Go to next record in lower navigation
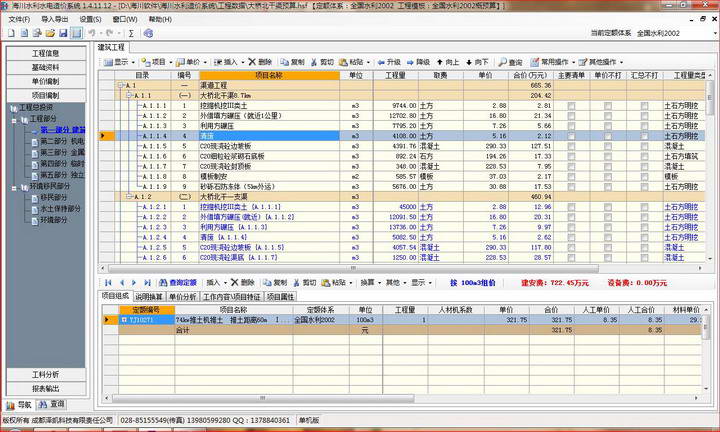This screenshot has width=720, height=432. tap(134, 283)
